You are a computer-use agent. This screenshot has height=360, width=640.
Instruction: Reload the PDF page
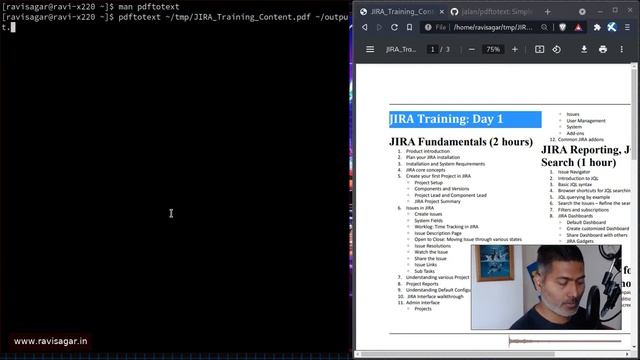[394, 27]
